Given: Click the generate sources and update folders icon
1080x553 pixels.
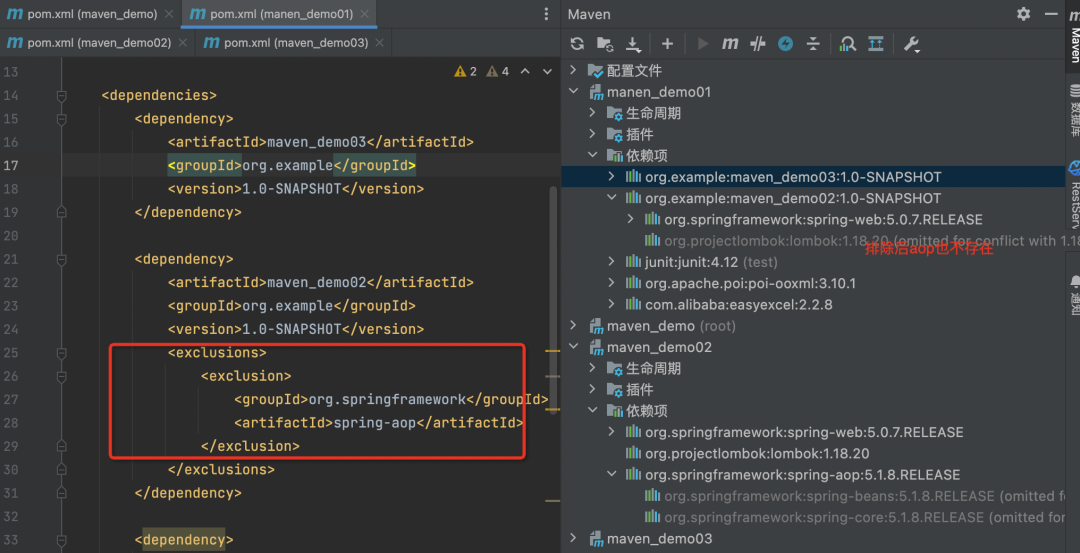Looking at the screenshot, I should point(605,44).
